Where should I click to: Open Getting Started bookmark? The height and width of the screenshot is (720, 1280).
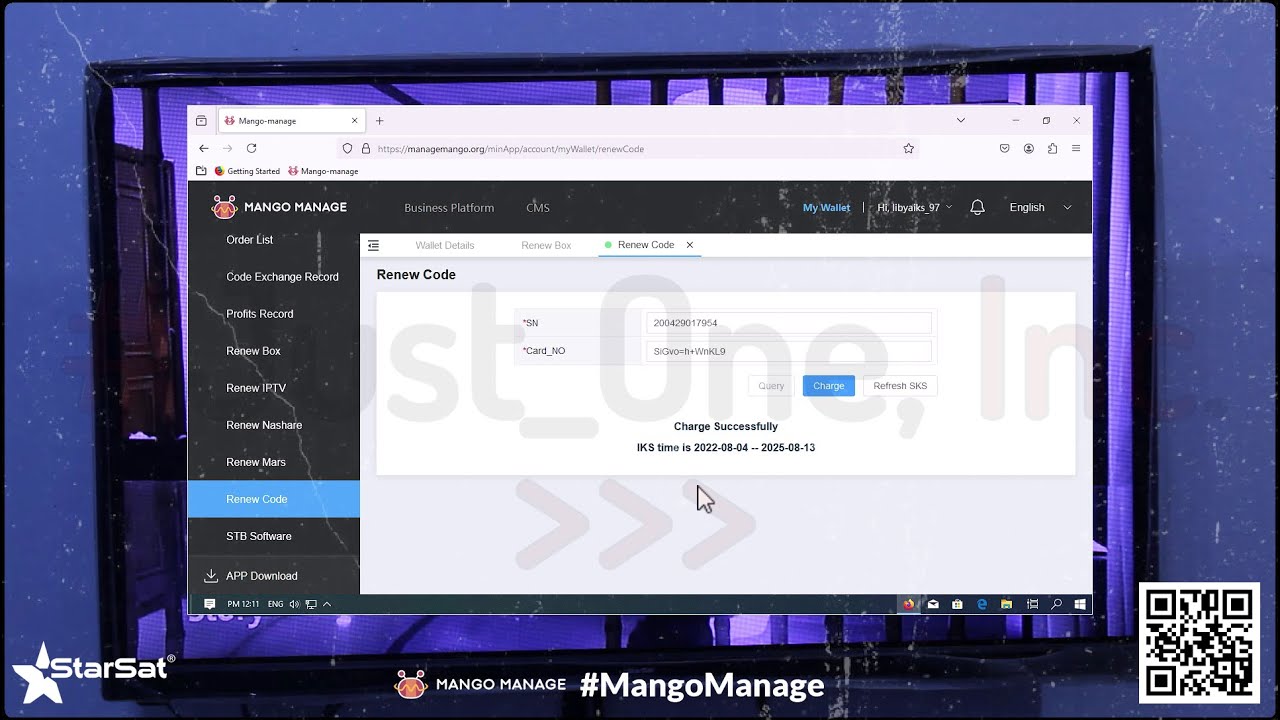(x=247, y=171)
